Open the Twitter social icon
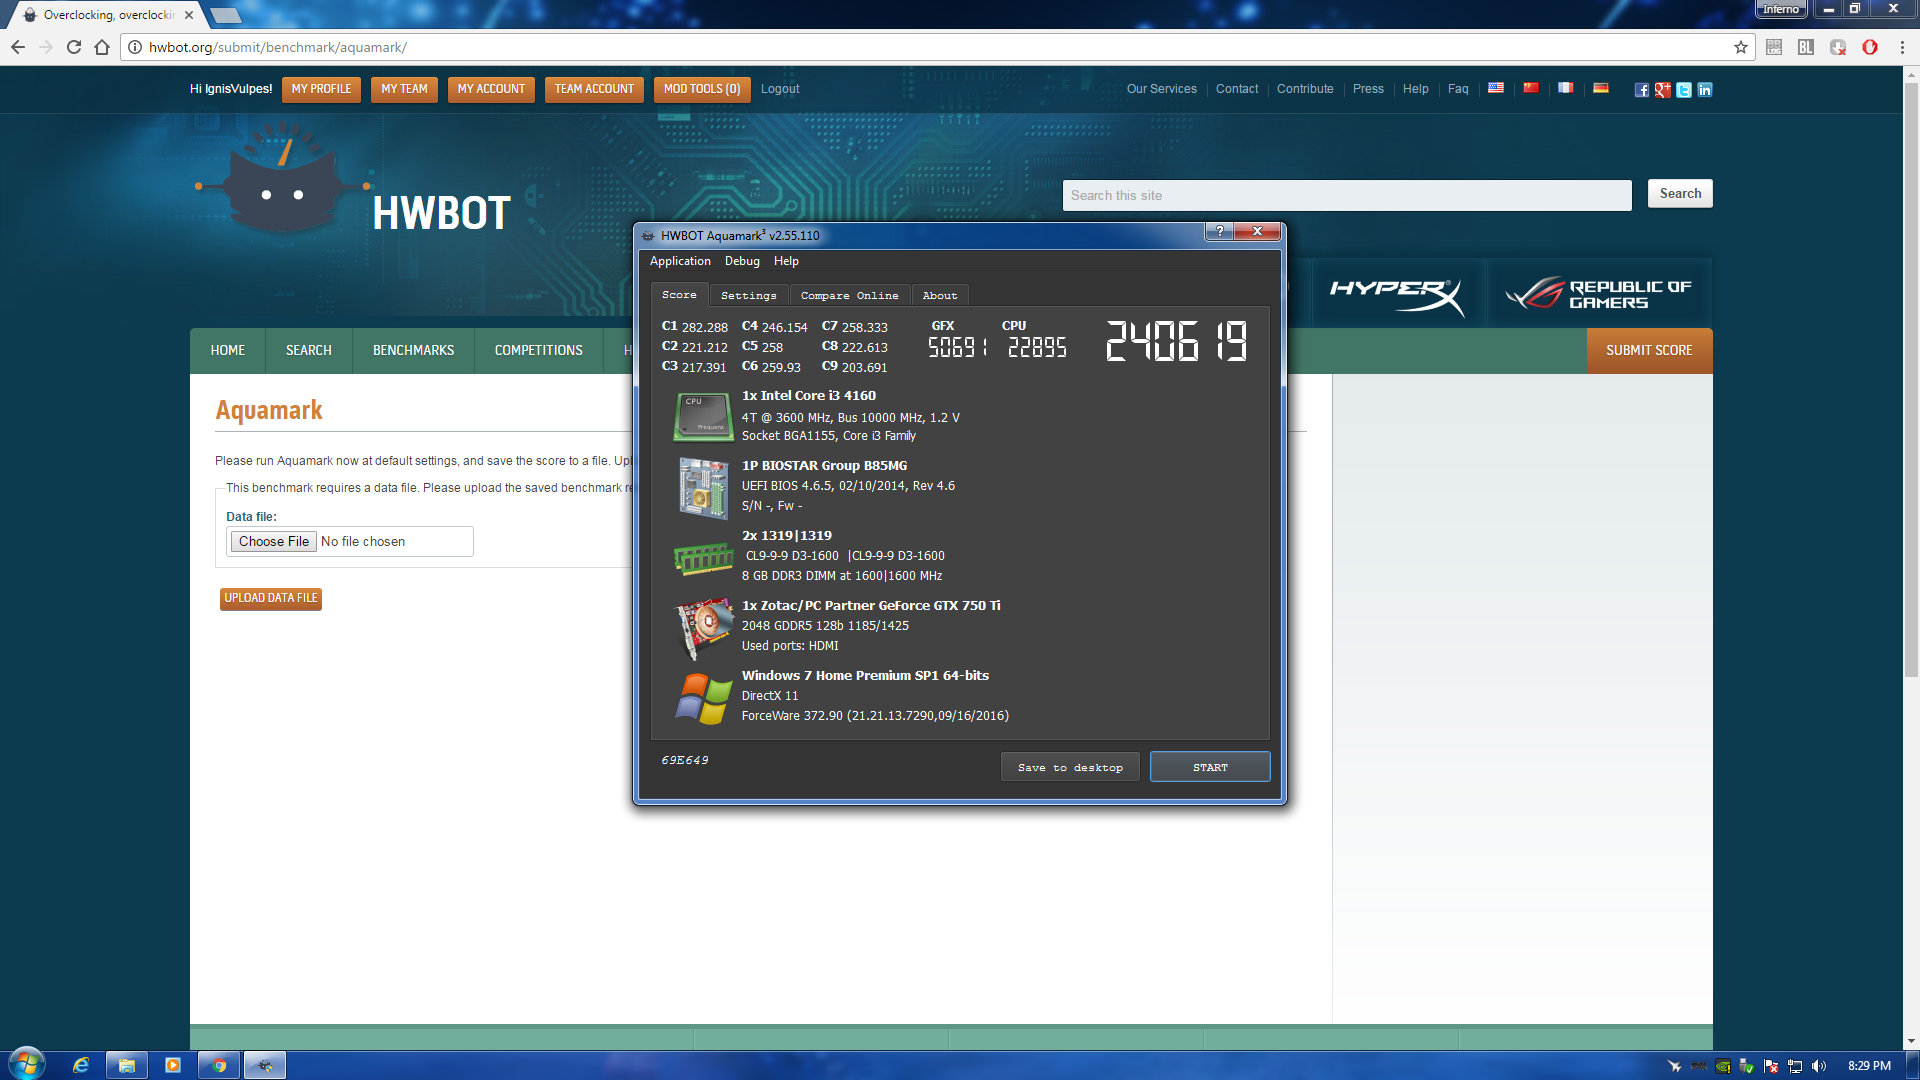 [x=1684, y=90]
